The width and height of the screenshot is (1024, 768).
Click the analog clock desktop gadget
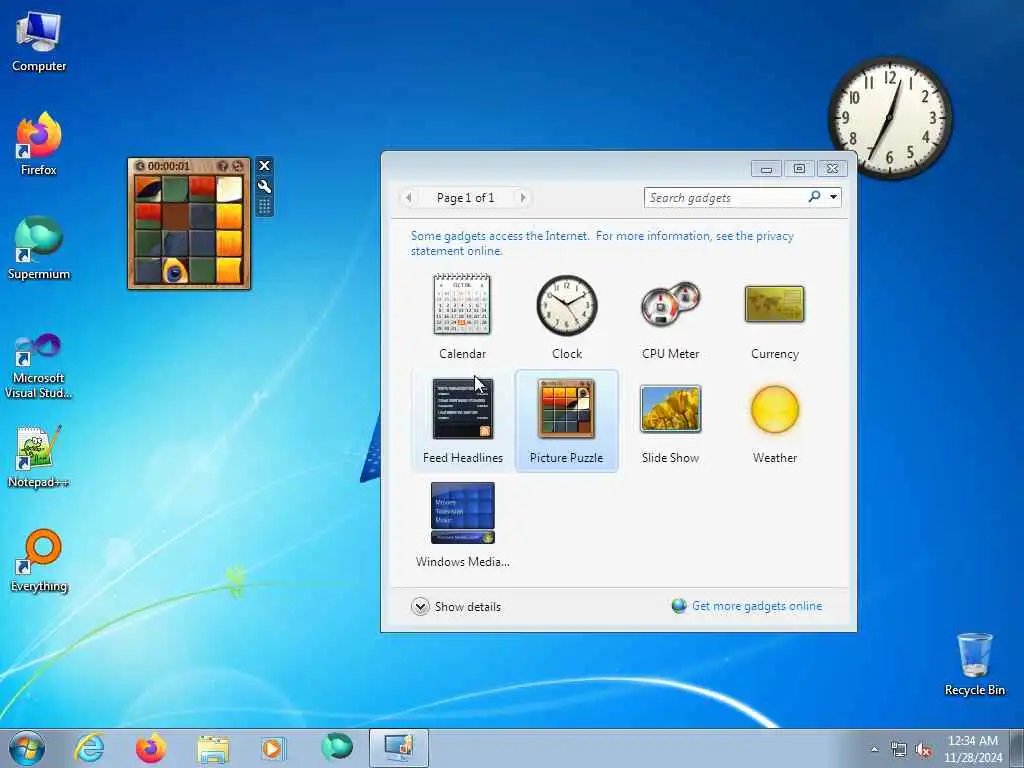[x=889, y=118]
